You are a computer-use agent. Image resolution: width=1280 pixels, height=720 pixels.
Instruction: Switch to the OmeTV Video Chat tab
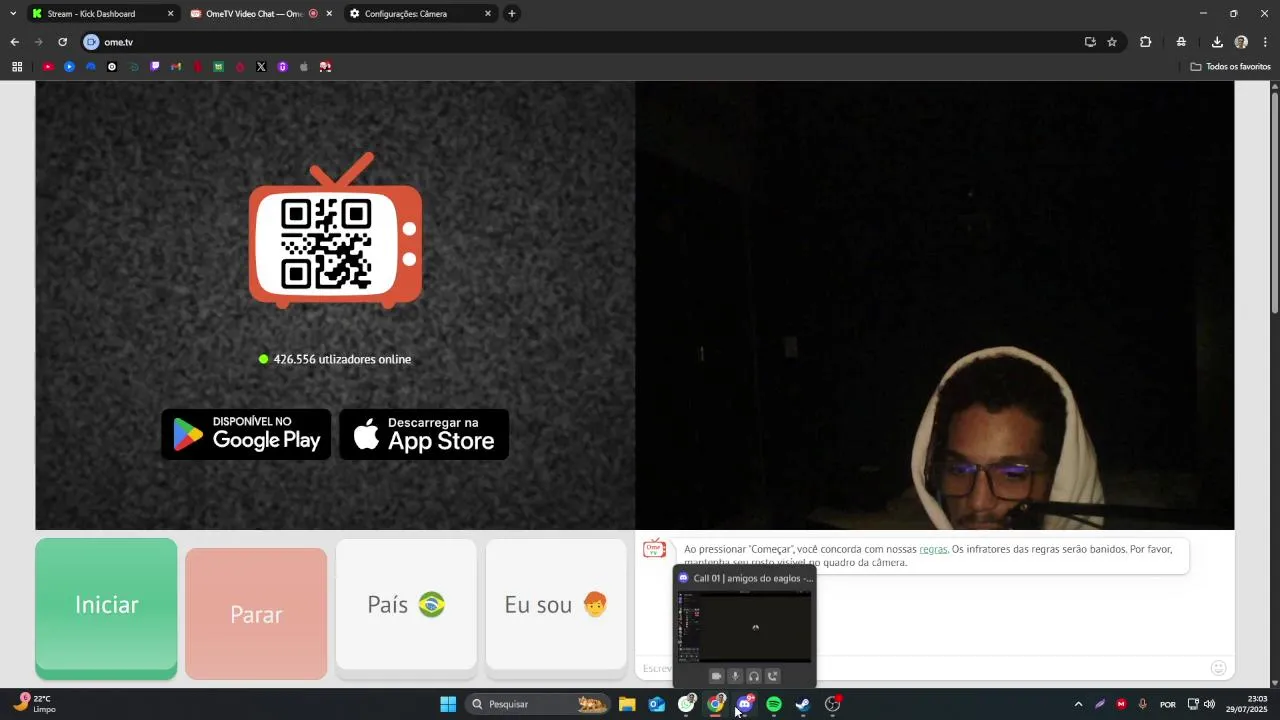[262, 14]
